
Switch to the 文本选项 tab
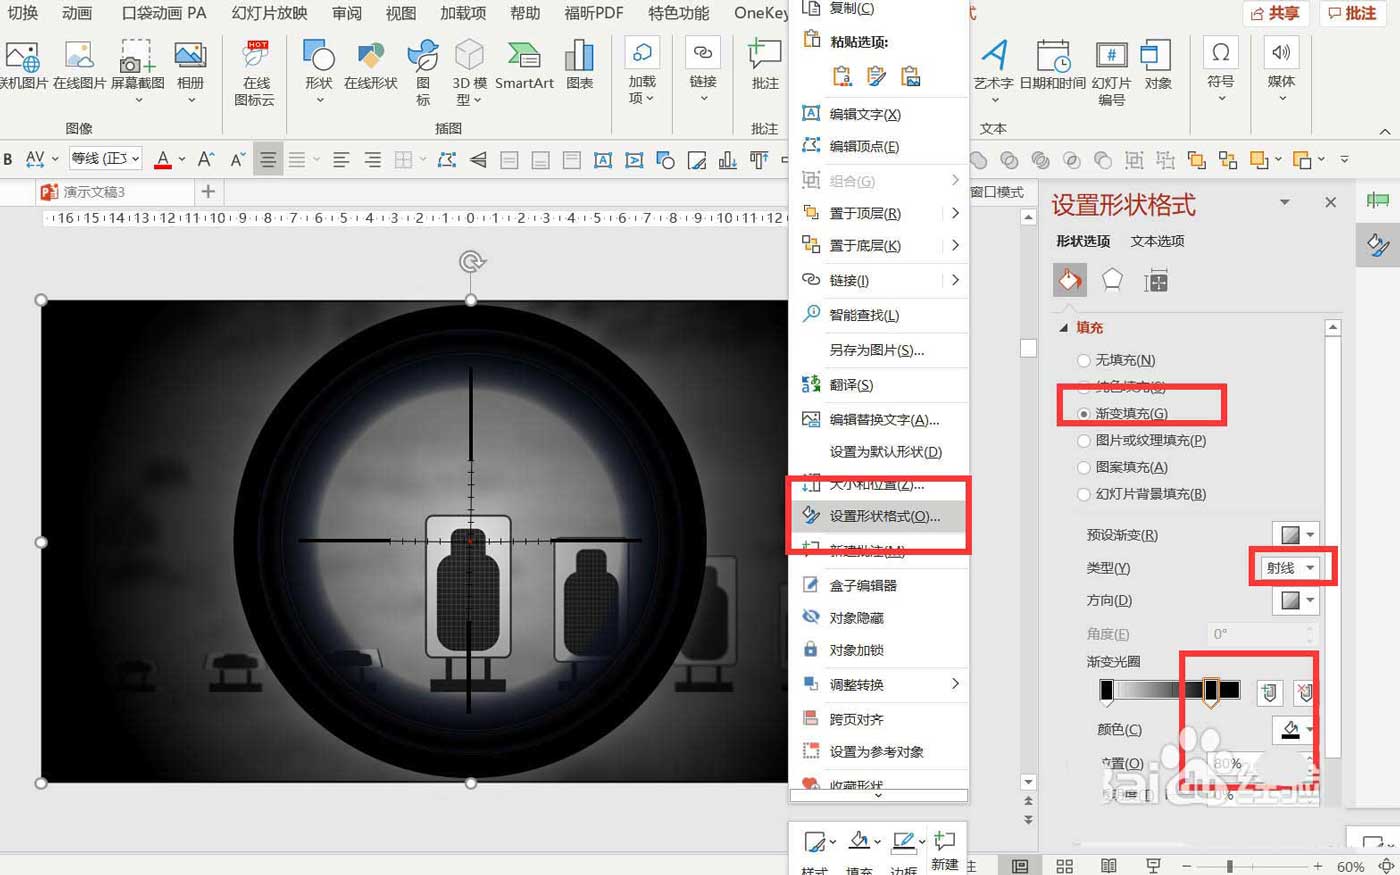(x=1156, y=241)
